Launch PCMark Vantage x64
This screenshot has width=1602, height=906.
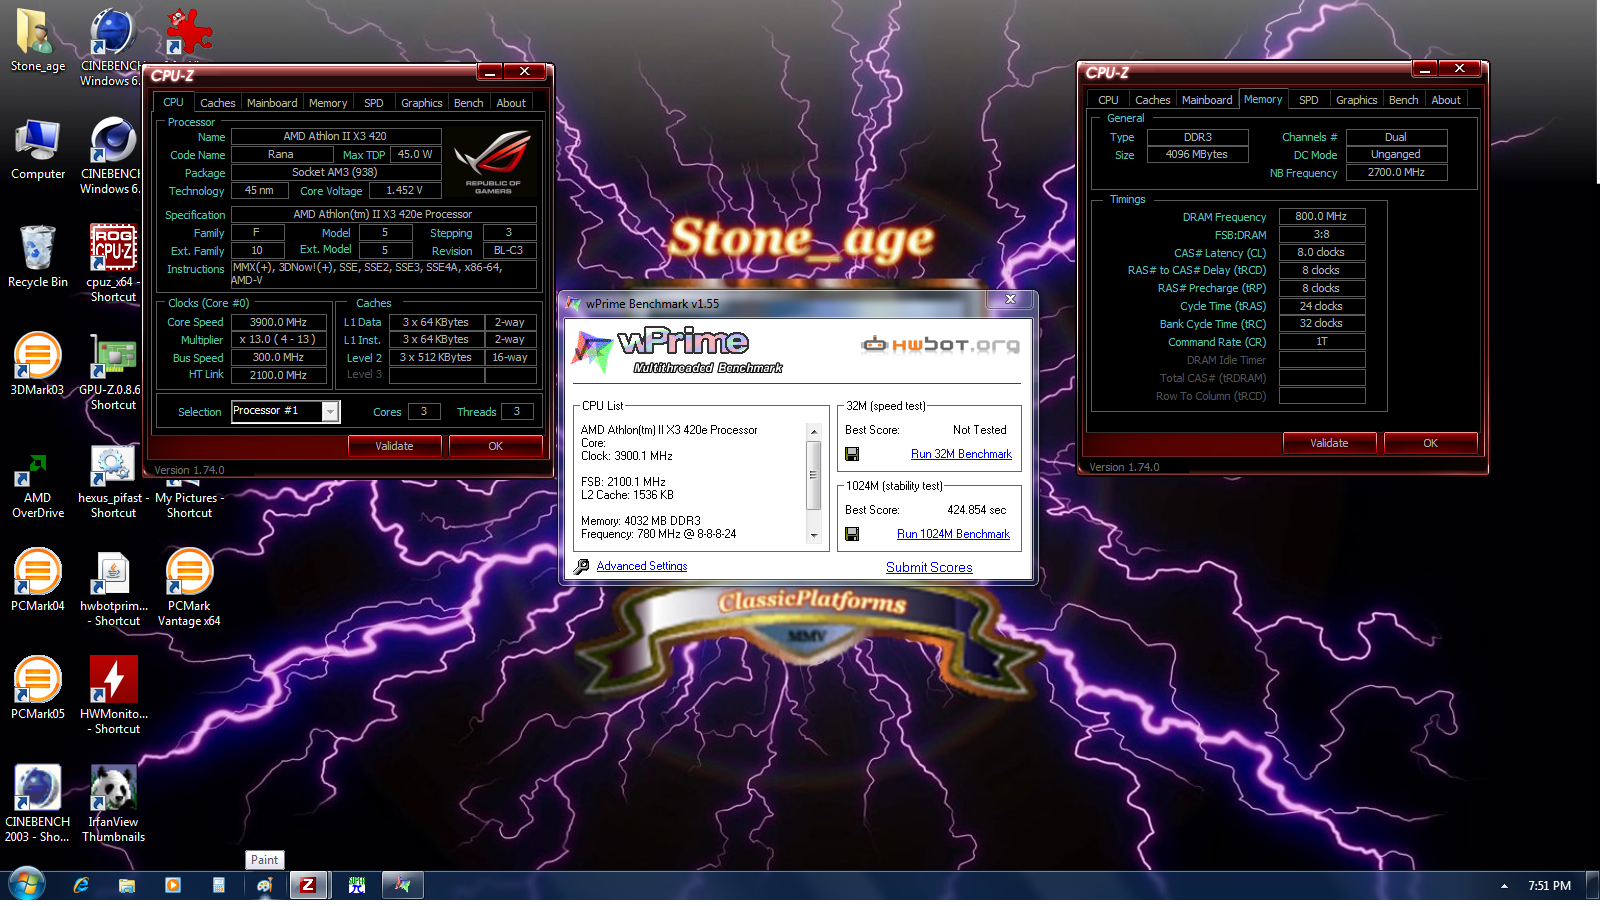pos(189,589)
